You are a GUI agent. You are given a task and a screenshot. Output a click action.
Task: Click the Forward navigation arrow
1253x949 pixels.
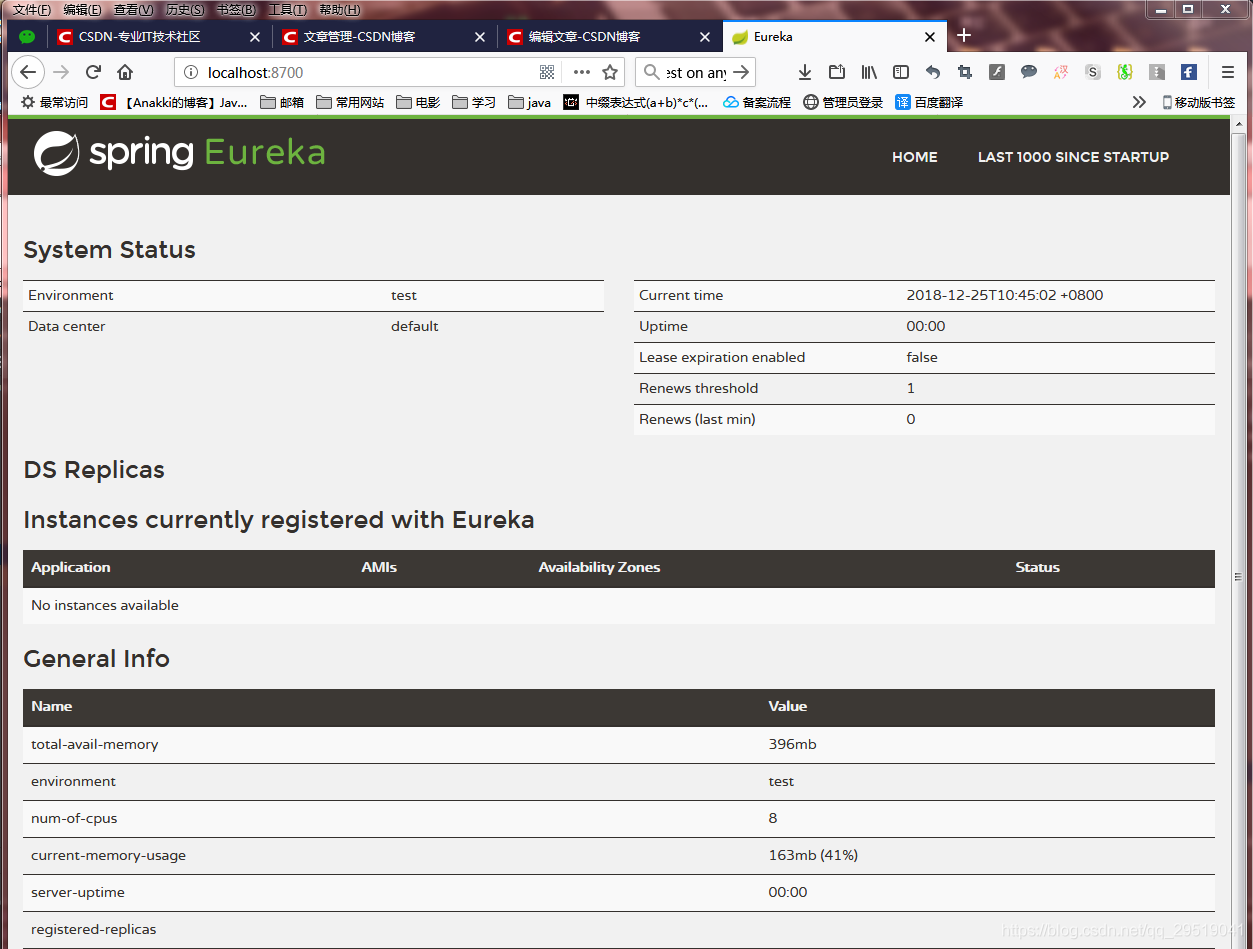(61, 72)
